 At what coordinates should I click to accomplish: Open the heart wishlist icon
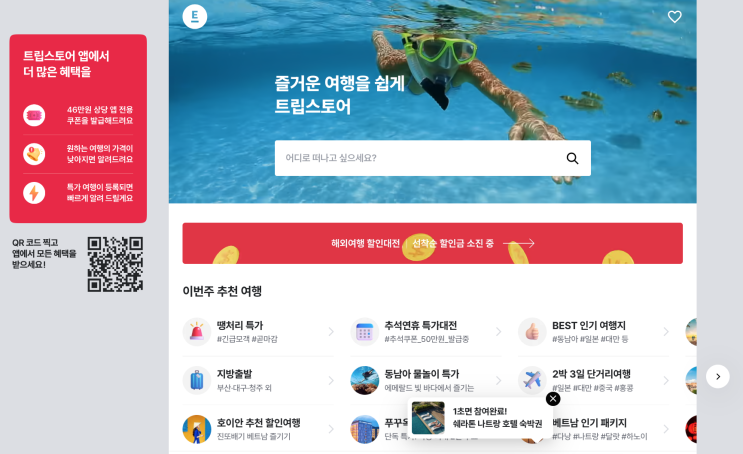674,17
